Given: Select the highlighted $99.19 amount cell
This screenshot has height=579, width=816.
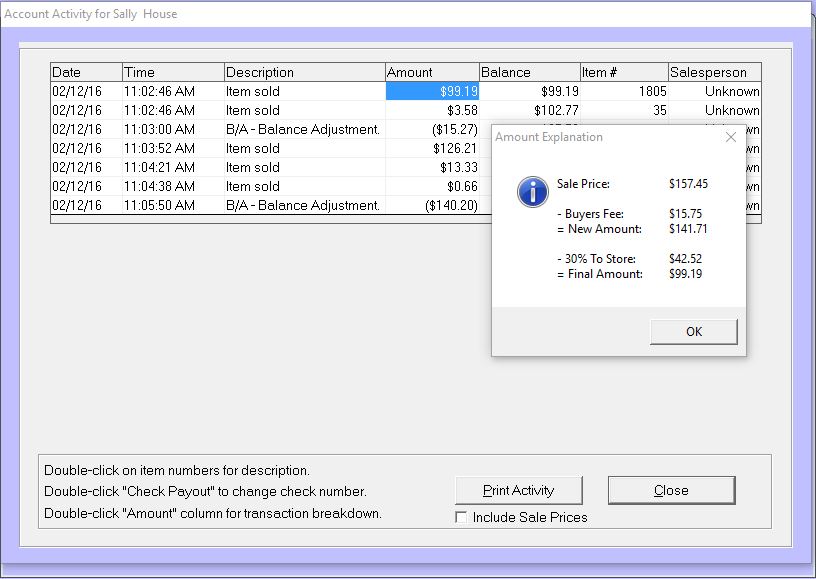Looking at the screenshot, I should 432,92.
